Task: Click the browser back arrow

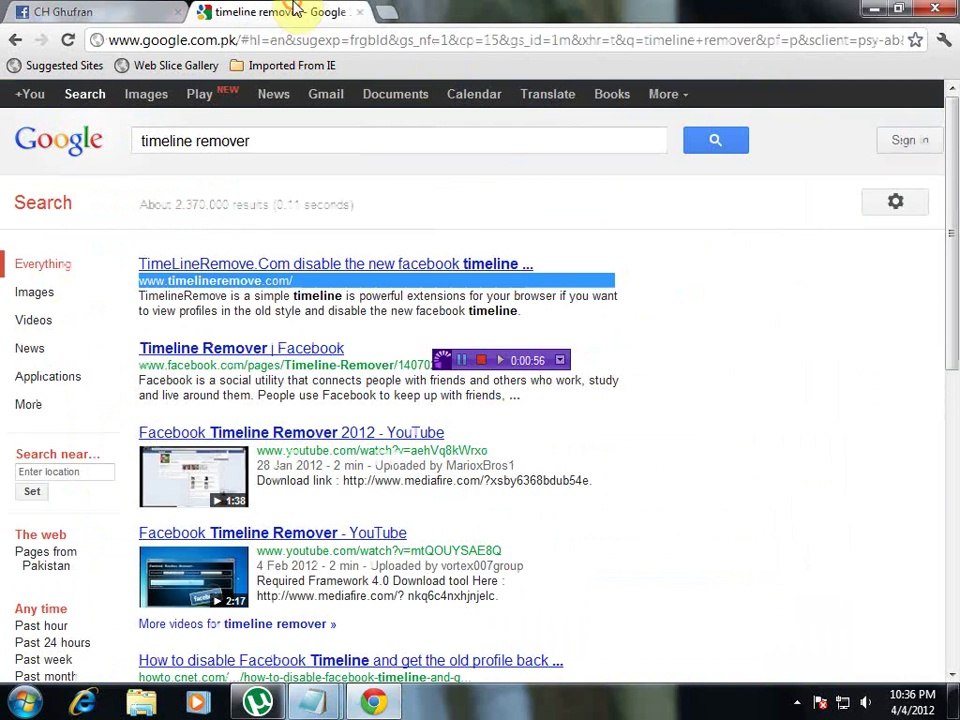Action: tap(15, 40)
